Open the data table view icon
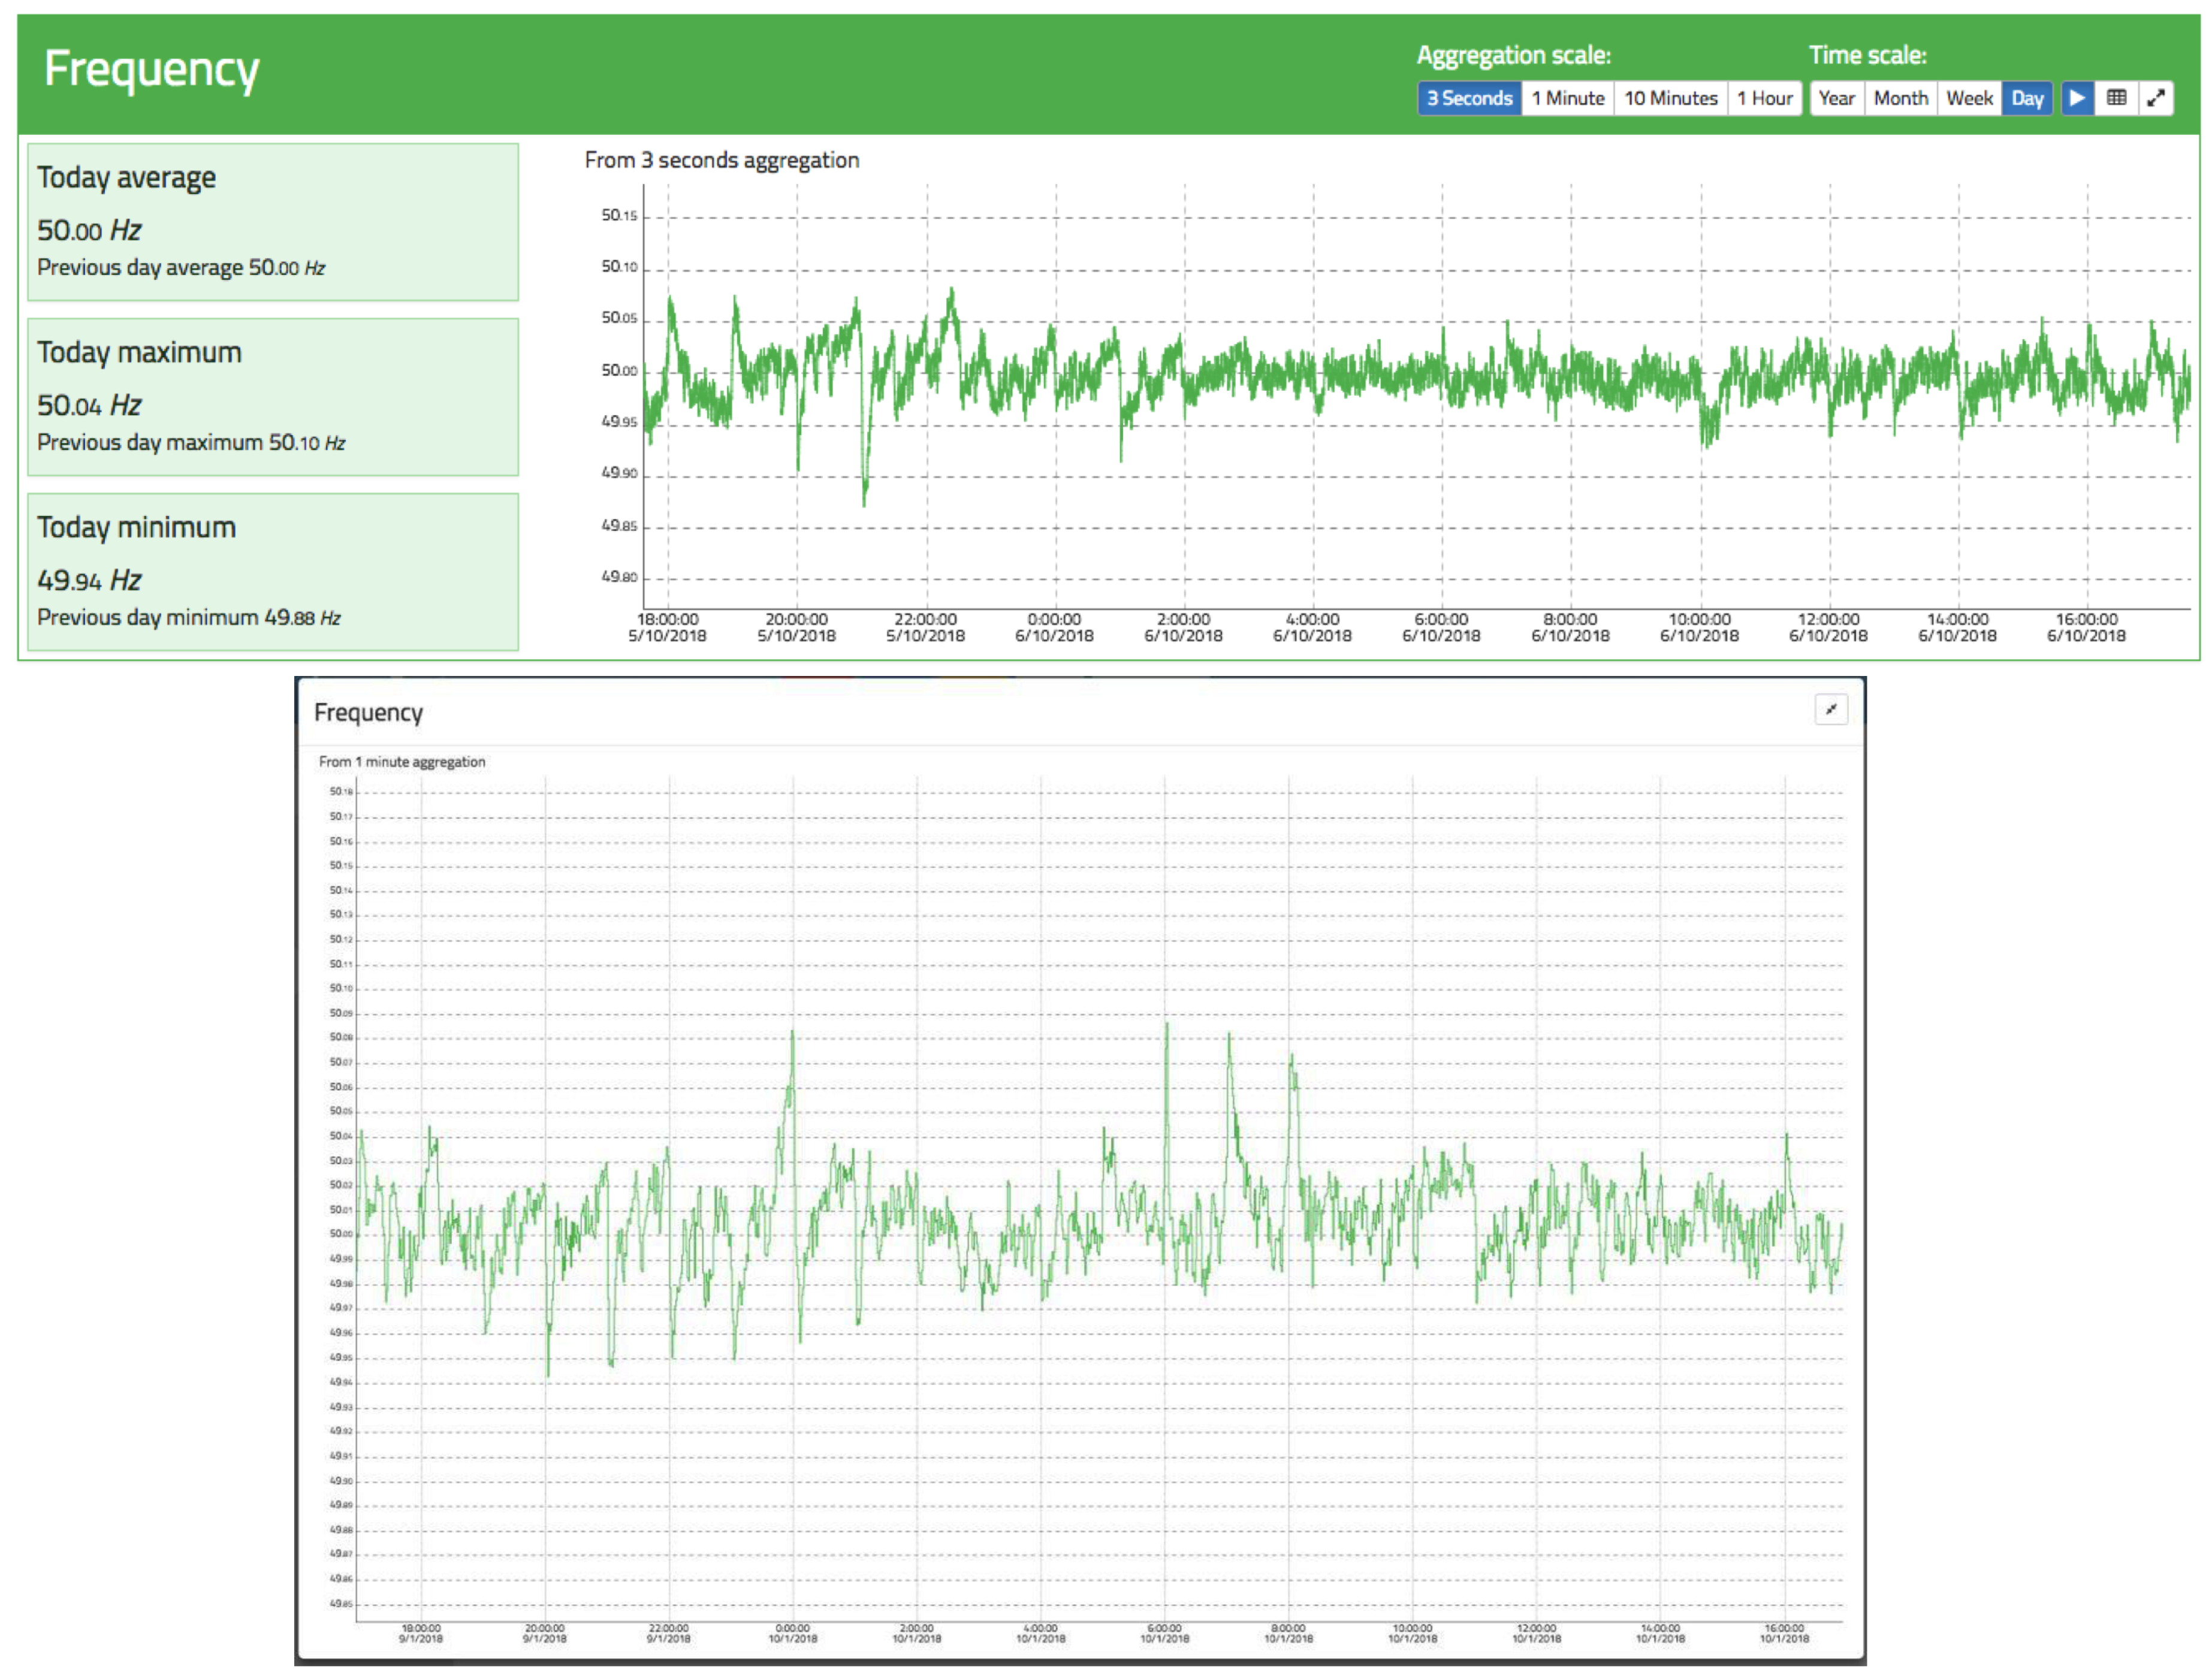2212x1678 pixels. 2116,98
